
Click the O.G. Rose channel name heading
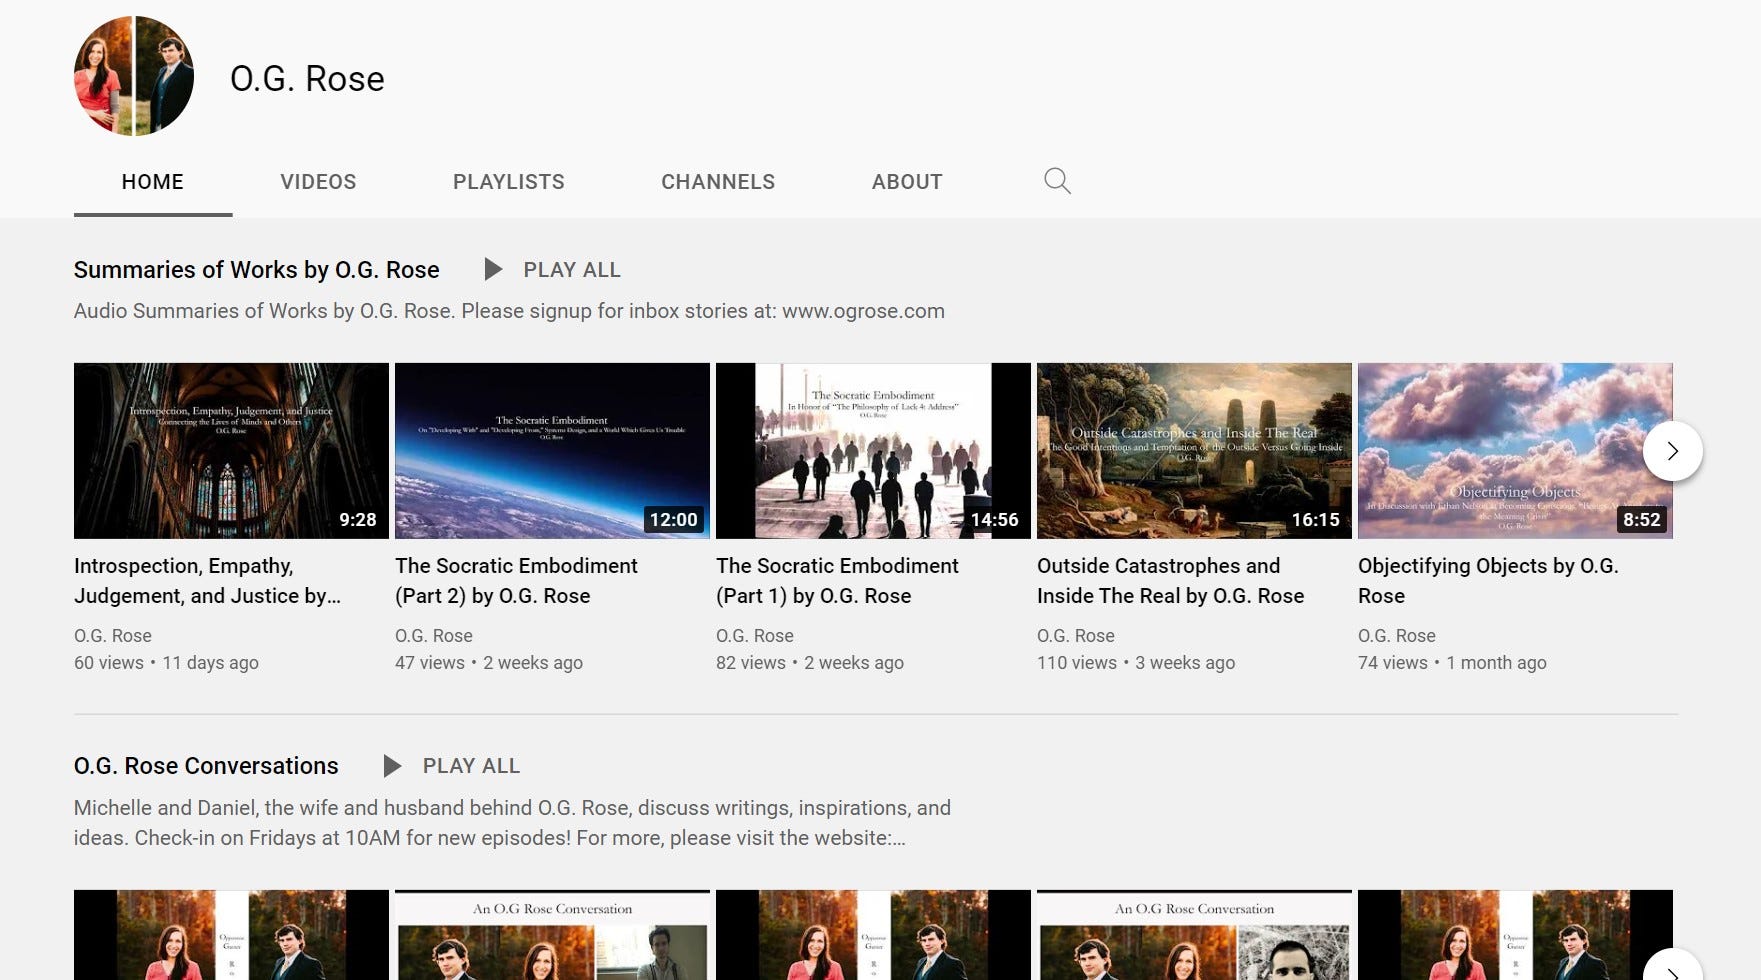307,78
